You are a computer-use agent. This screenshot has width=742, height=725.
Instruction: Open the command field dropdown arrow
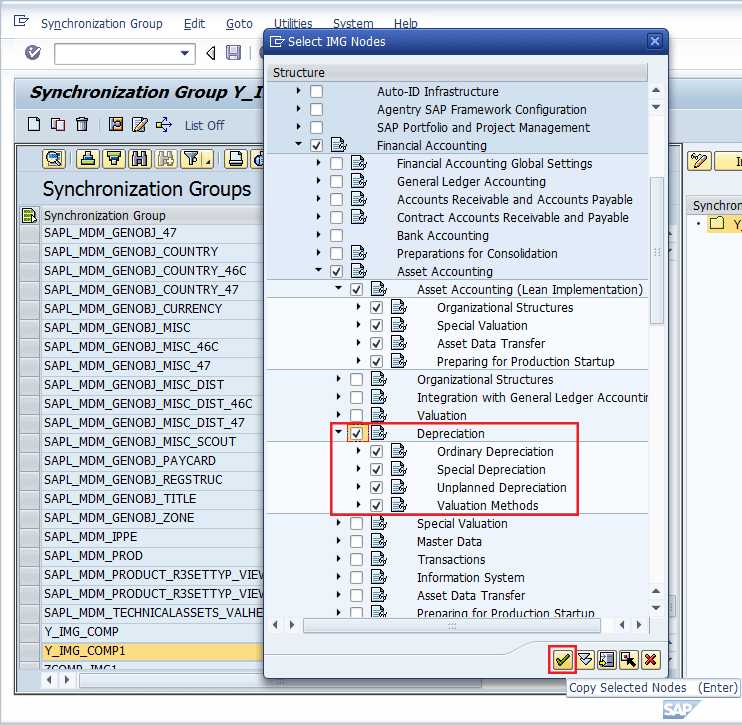coord(185,53)
